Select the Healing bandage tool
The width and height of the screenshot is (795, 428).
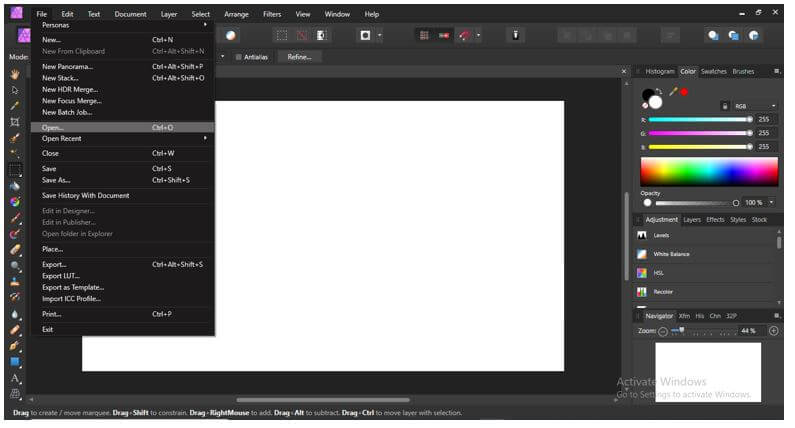point(15,330)
